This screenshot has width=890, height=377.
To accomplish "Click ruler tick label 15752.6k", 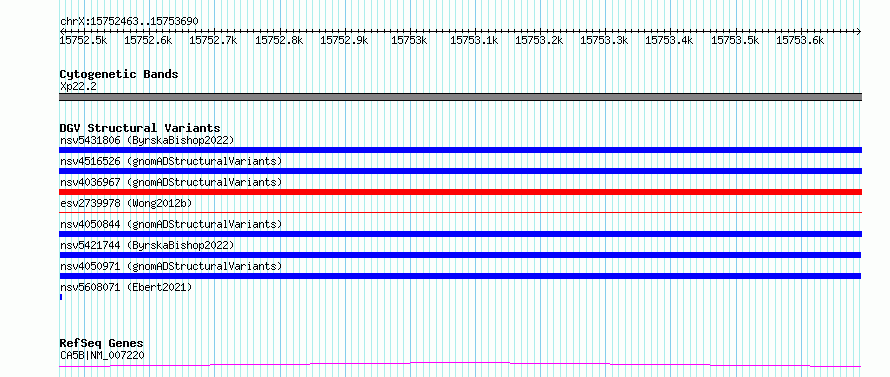I will pos(149,40).
